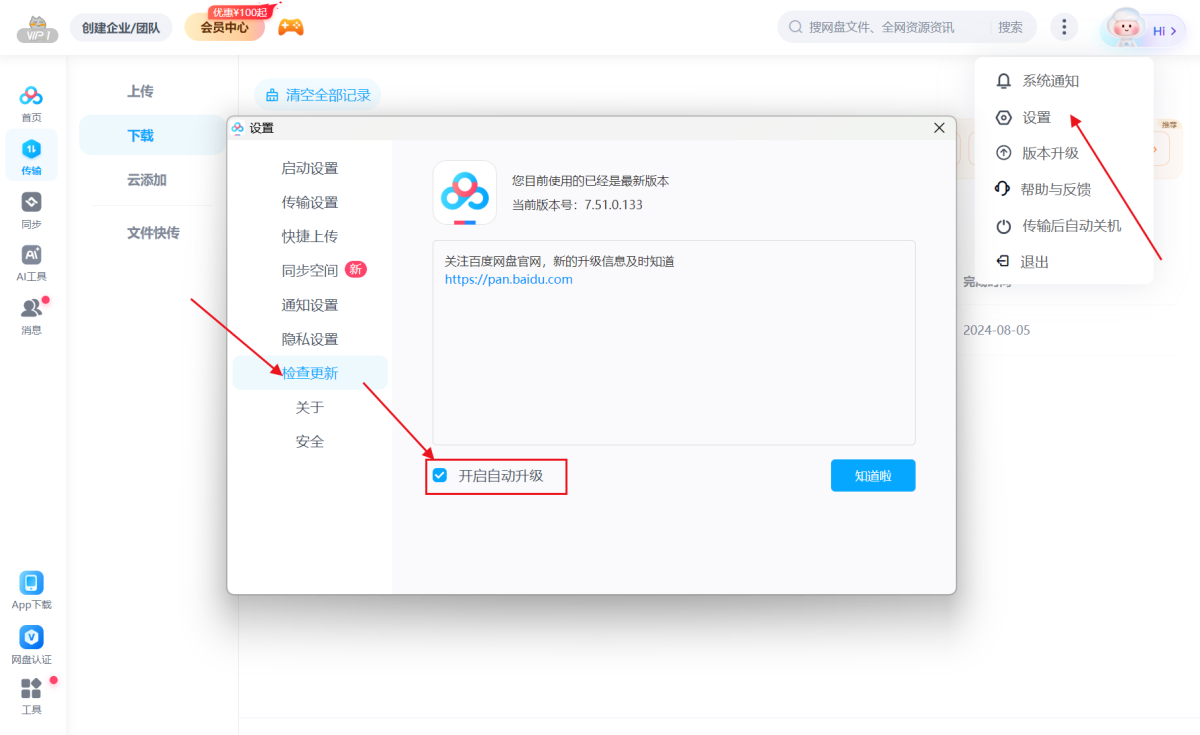Open the three-dot more menu
The width and height of the screenshot is (1200, 735).
[1064, 27]
